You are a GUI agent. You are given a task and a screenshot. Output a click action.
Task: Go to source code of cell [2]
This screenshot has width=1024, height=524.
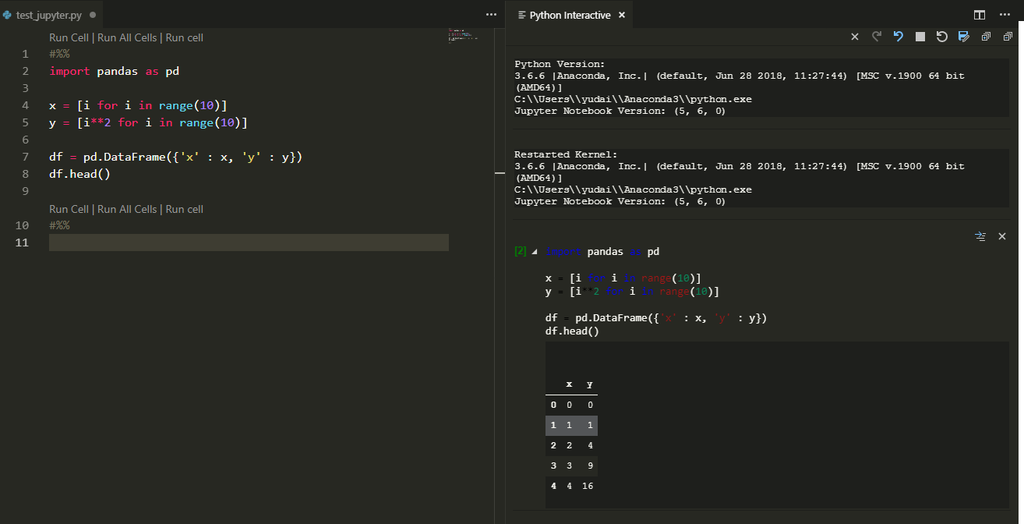click(980, 237)
